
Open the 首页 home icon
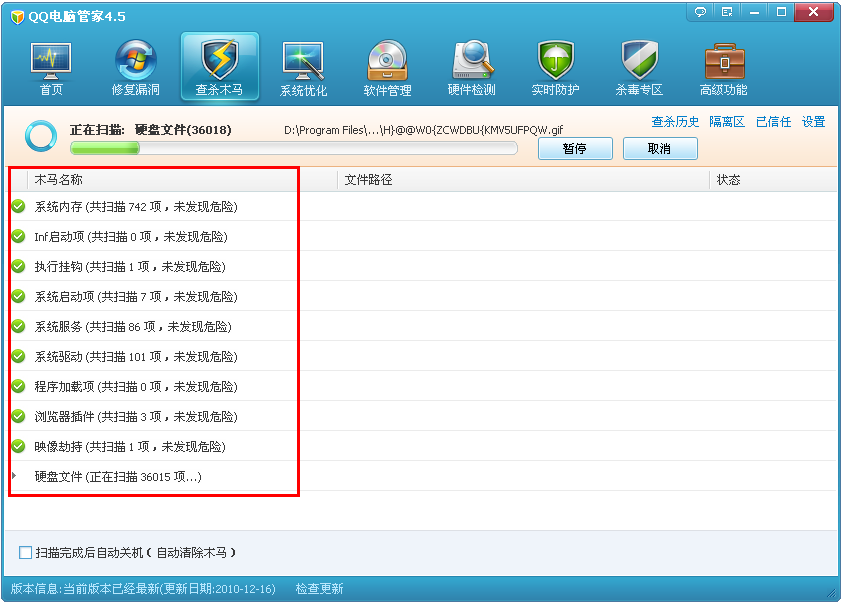click(51, 69)
